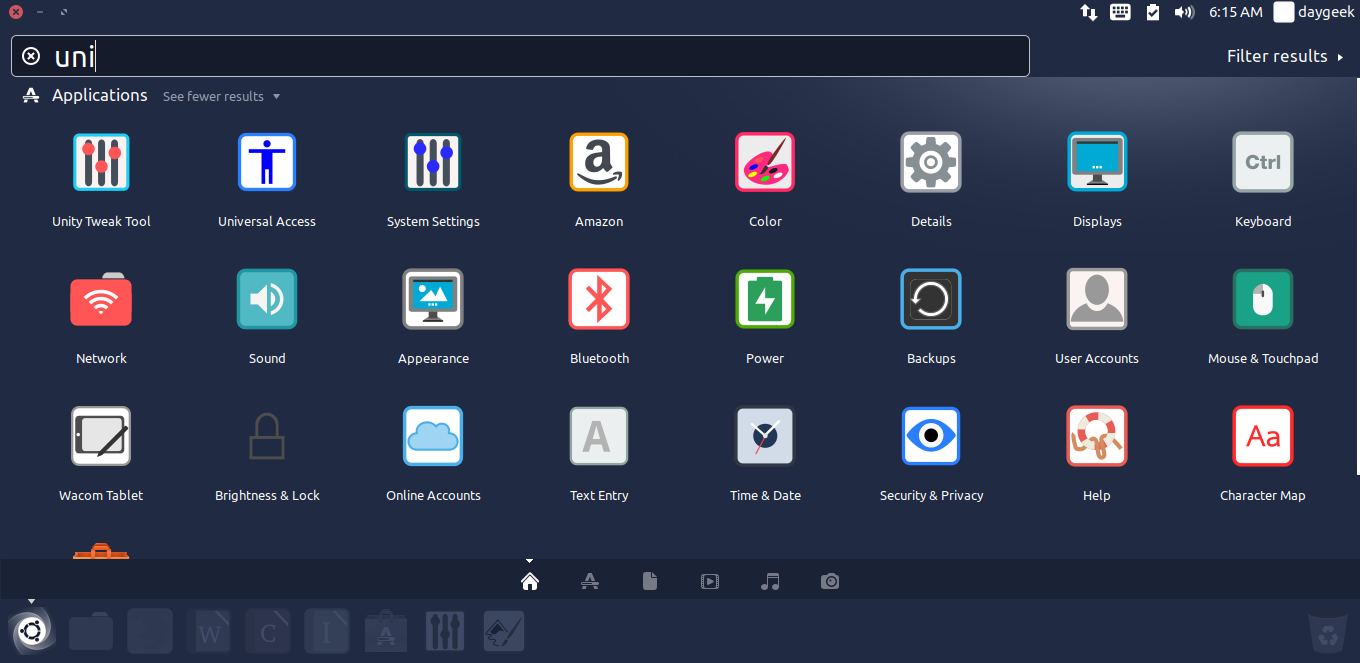
Task: Launch the Help app
Action: click(x=1097, y=436)
